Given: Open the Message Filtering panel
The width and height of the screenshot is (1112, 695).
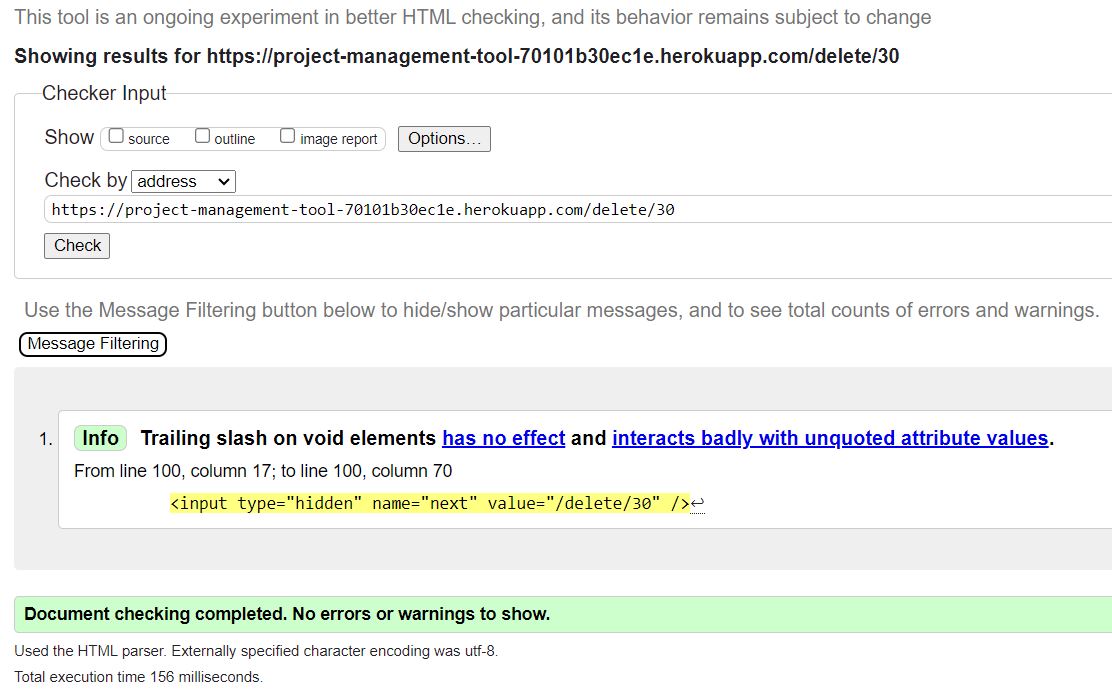Looking at the screenshot, I should click(92, 344).
